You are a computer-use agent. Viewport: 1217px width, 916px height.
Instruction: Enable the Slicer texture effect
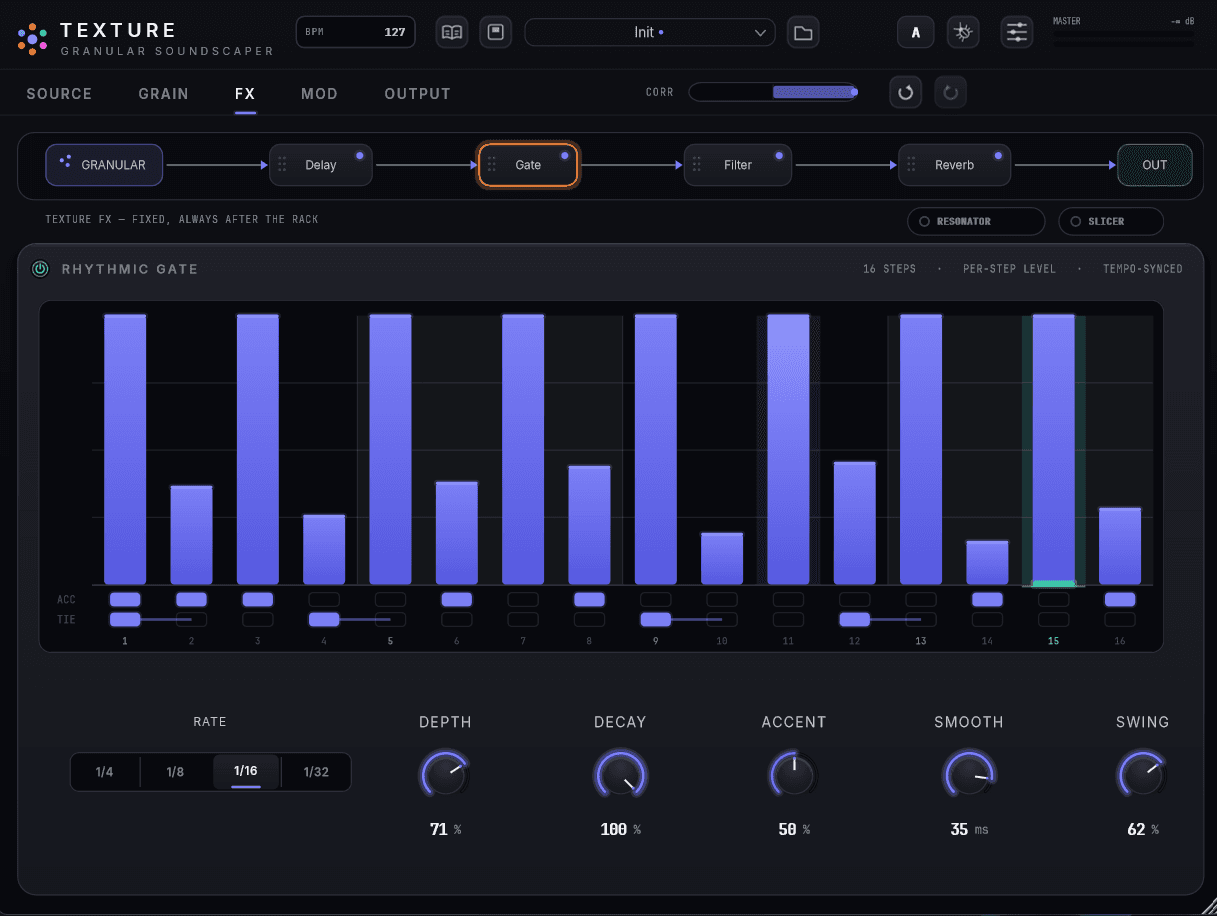coord(1111,221)
